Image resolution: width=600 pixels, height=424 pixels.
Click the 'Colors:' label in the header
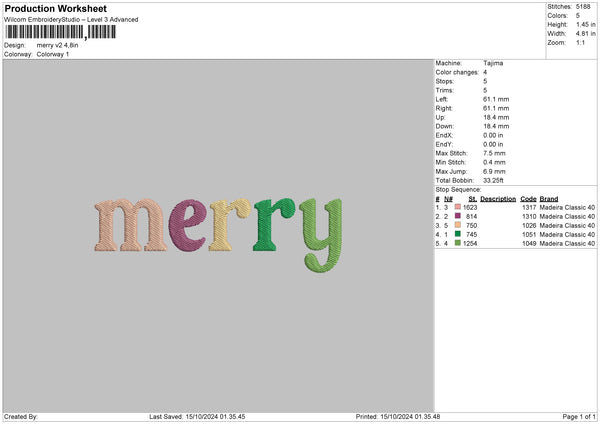[558, 16]
